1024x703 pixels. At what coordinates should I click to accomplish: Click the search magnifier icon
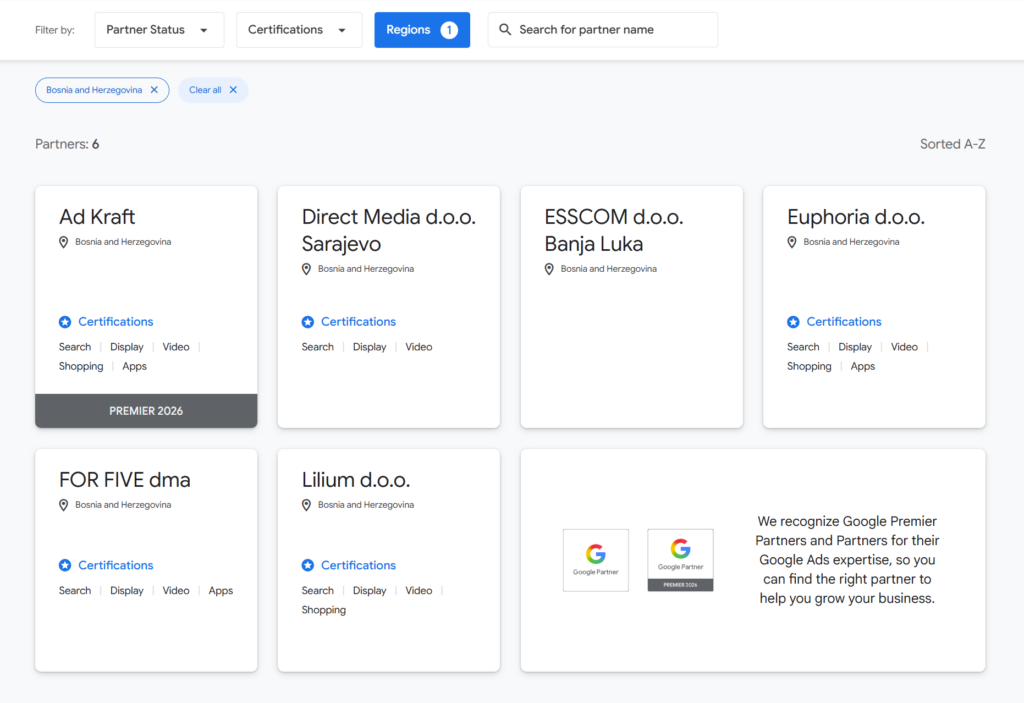[x=505, y=30]
